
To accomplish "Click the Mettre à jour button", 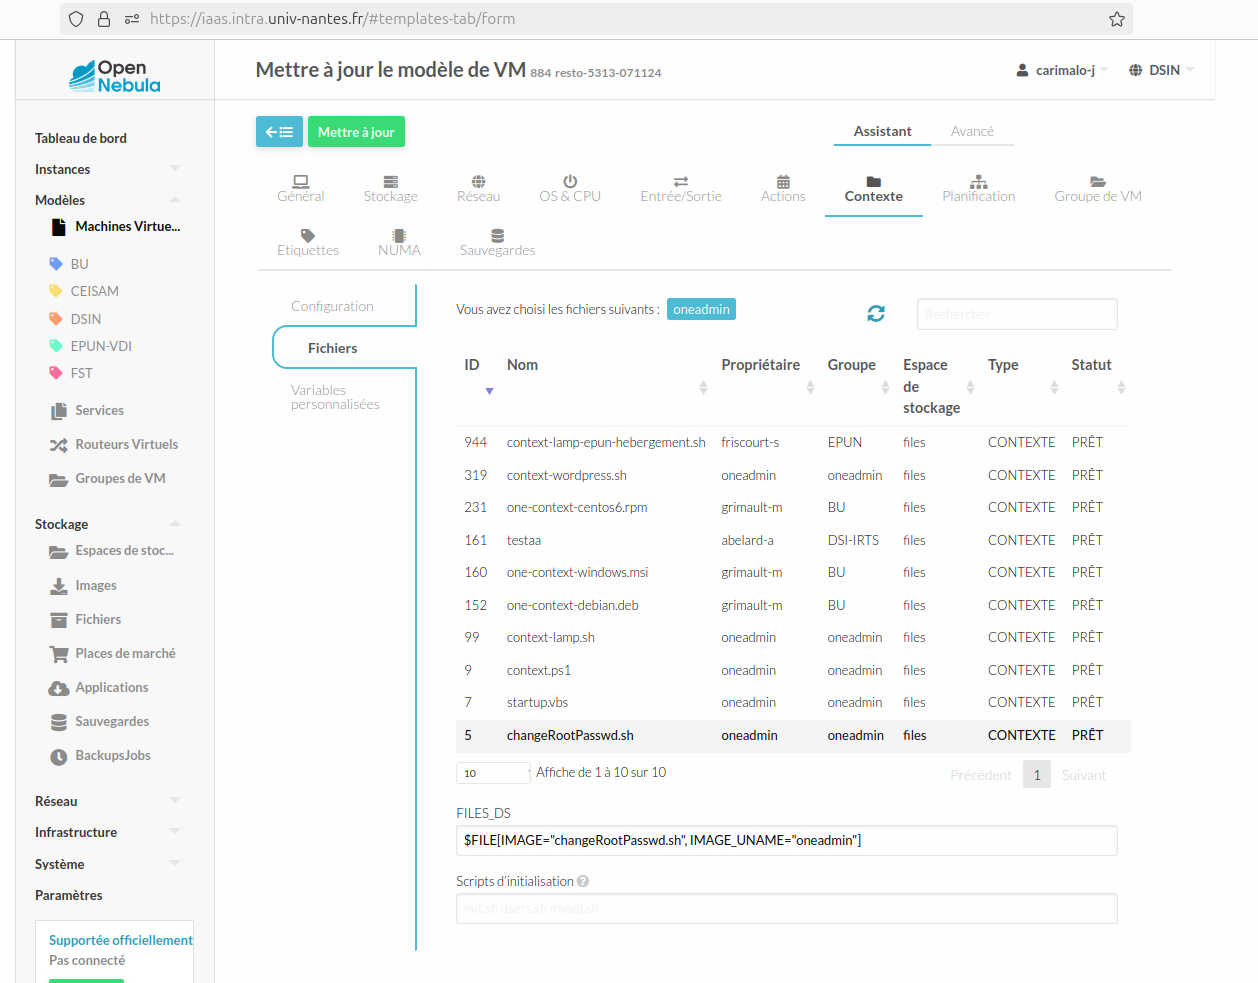I will point(356,131).
